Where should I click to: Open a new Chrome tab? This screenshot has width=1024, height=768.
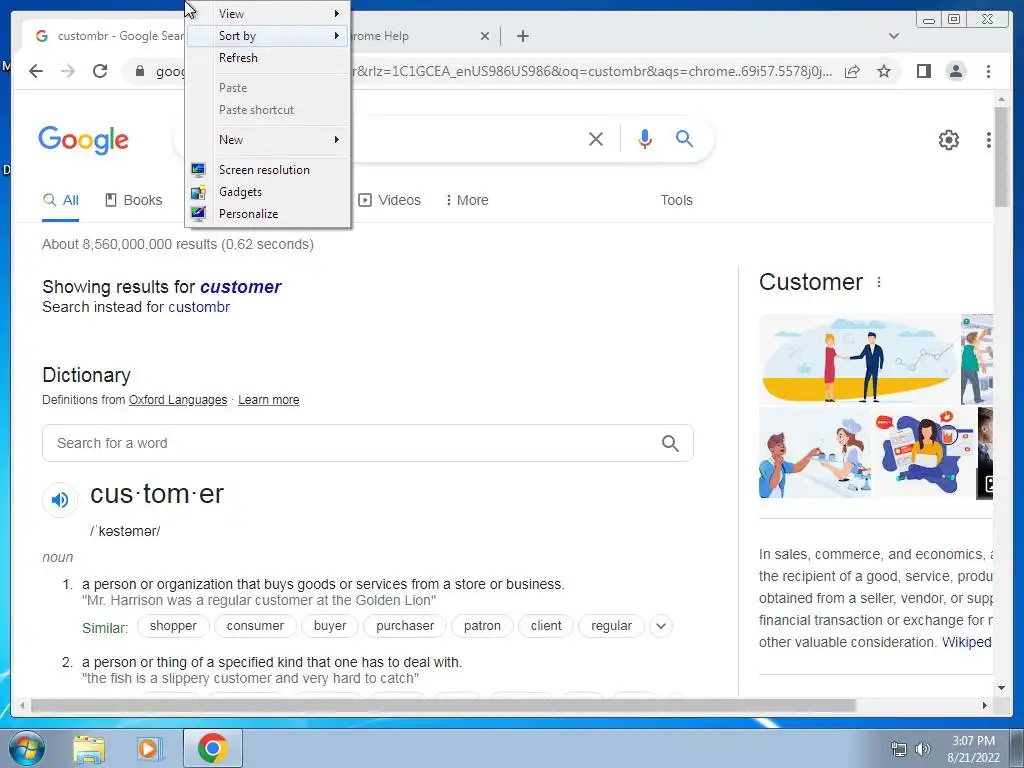522,36
